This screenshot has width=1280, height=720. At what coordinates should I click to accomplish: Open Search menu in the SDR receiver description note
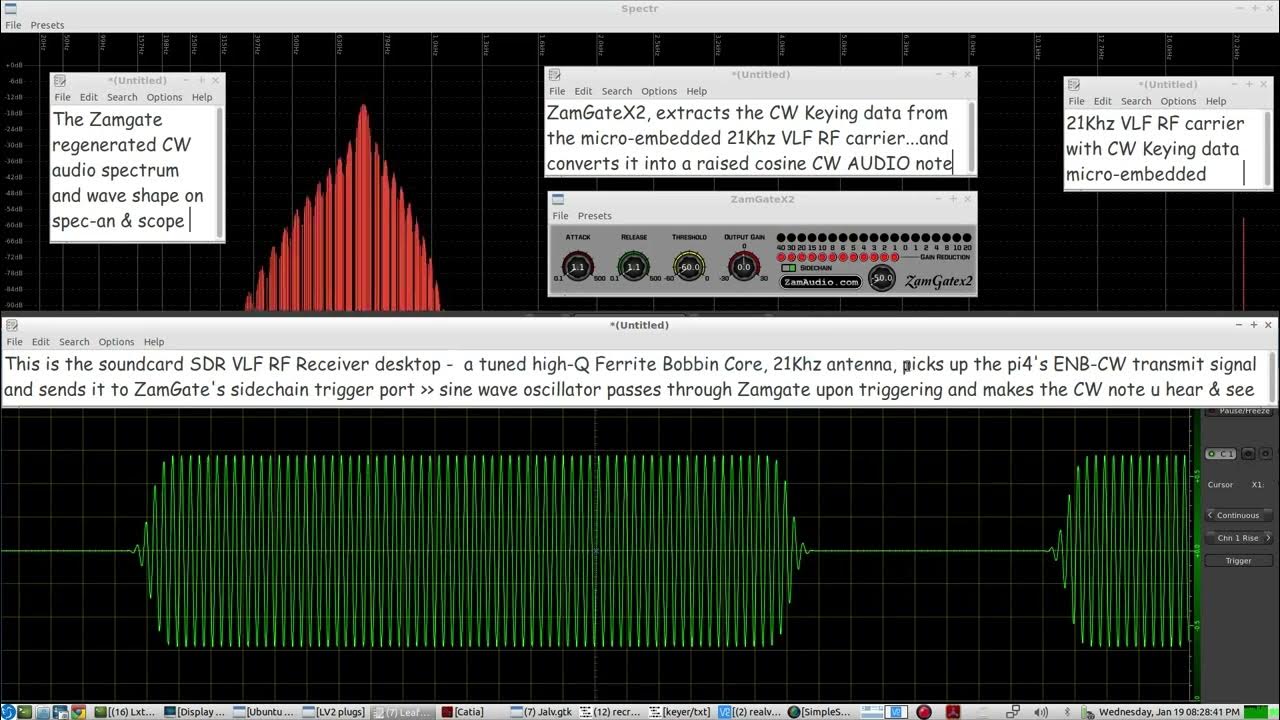tap(74, 342)
